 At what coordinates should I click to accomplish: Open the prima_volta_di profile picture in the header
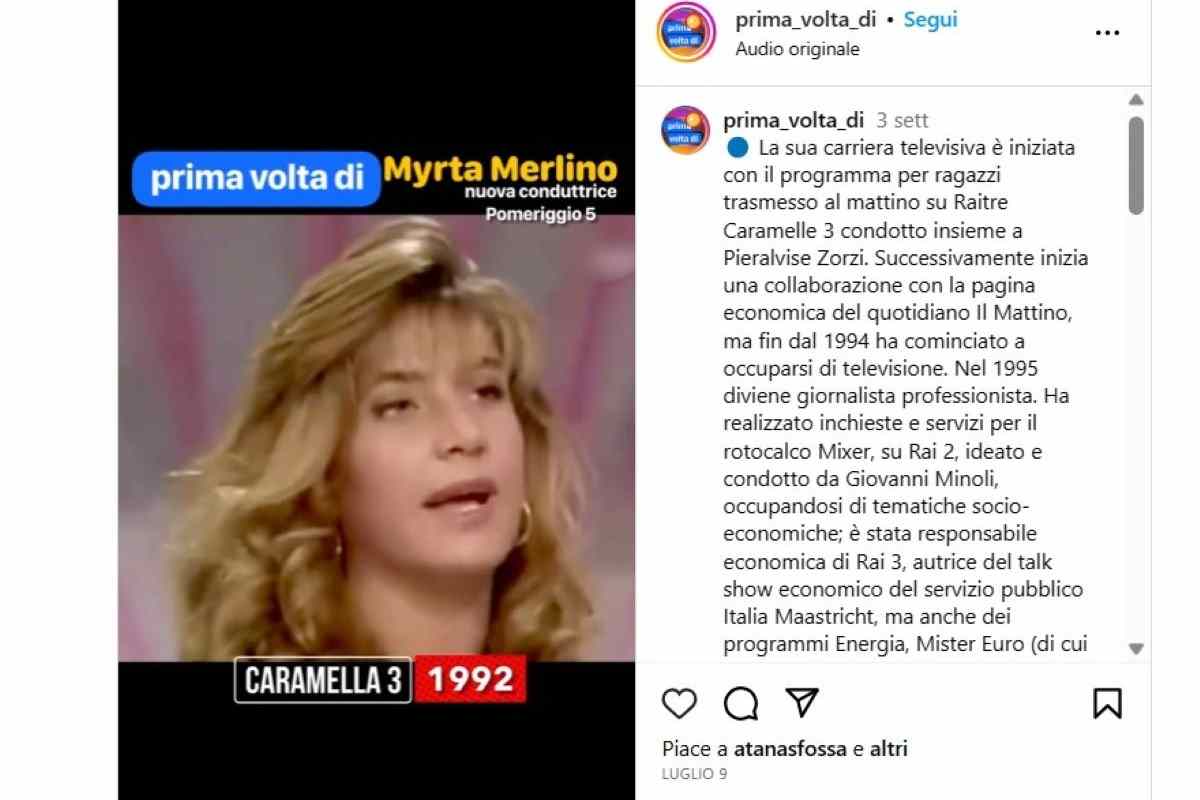pyautogui.click(x=686, y=32)
